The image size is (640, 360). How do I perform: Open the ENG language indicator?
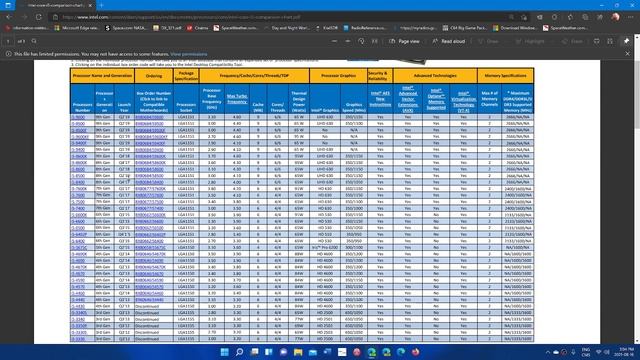tap(586, 352)
